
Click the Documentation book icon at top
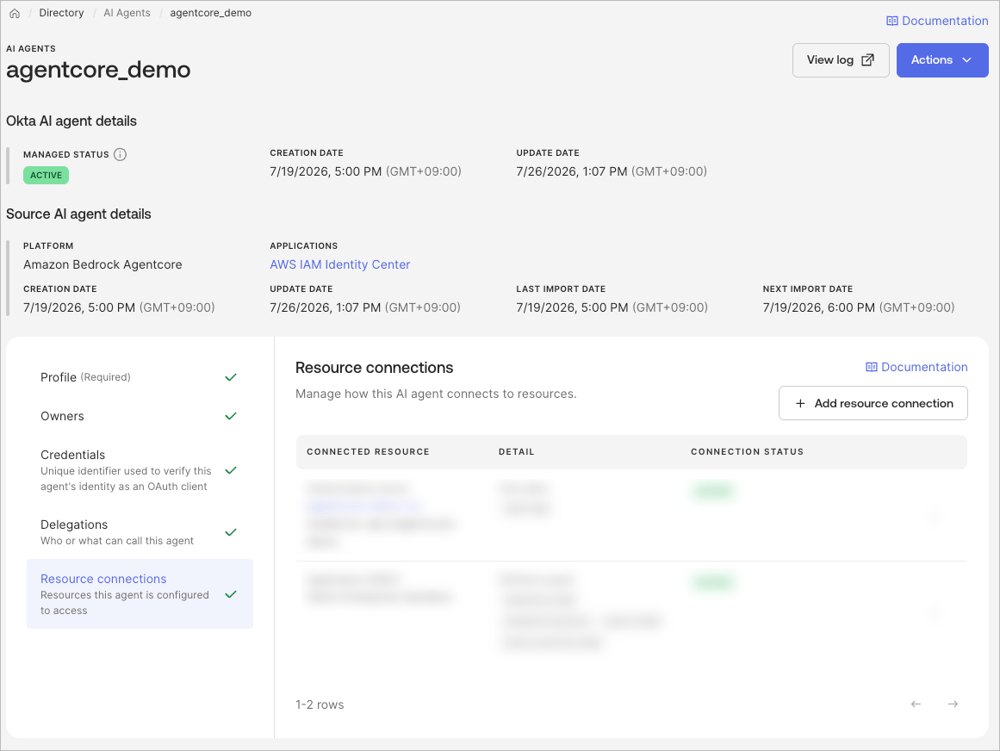(x=892, y=21)
